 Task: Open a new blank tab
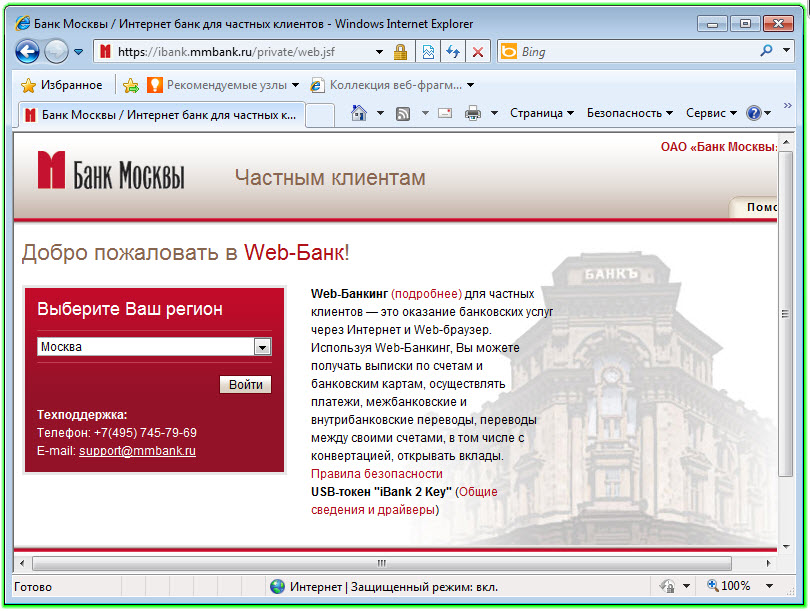click(x=320, y=115)
